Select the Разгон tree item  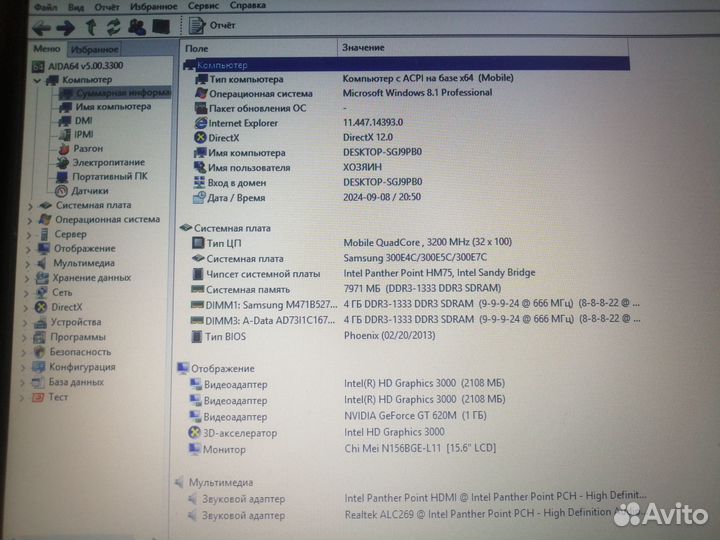click(80, 148)
